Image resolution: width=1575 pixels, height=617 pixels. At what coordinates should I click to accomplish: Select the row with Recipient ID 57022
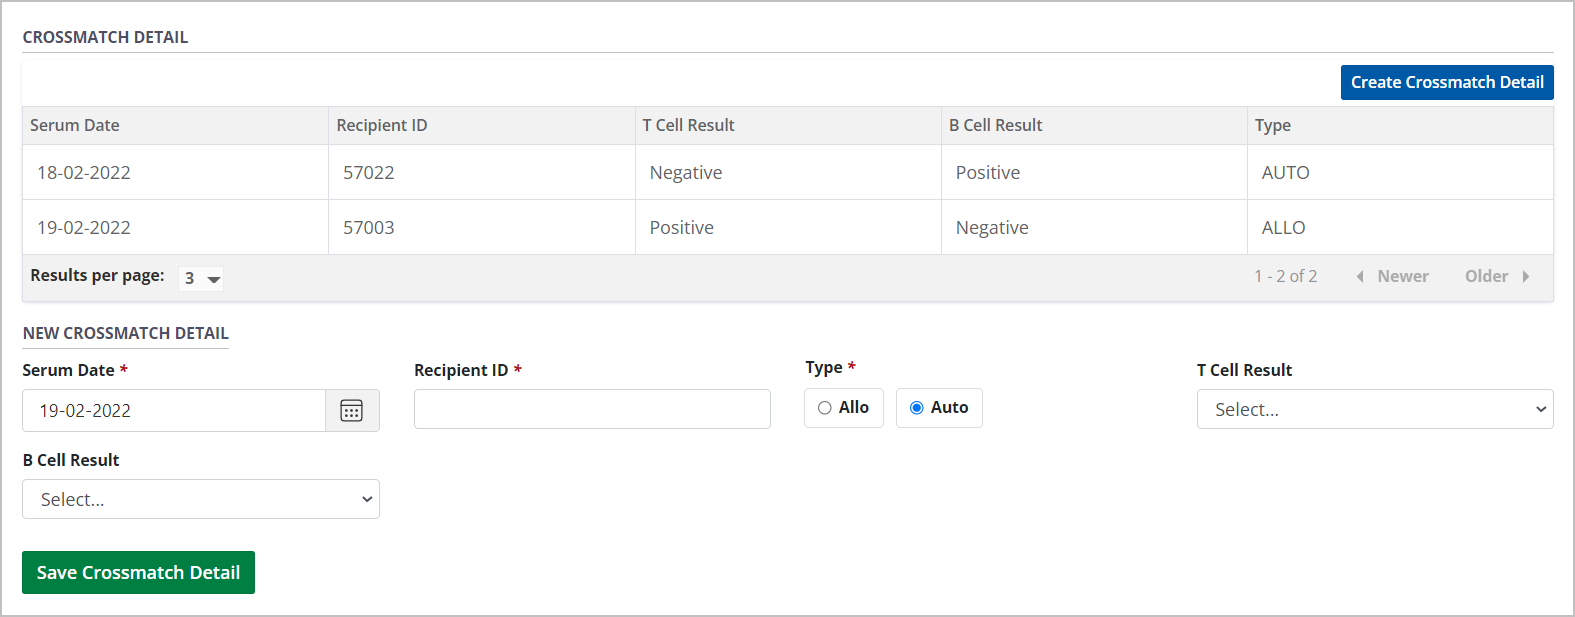pos(369,173)
